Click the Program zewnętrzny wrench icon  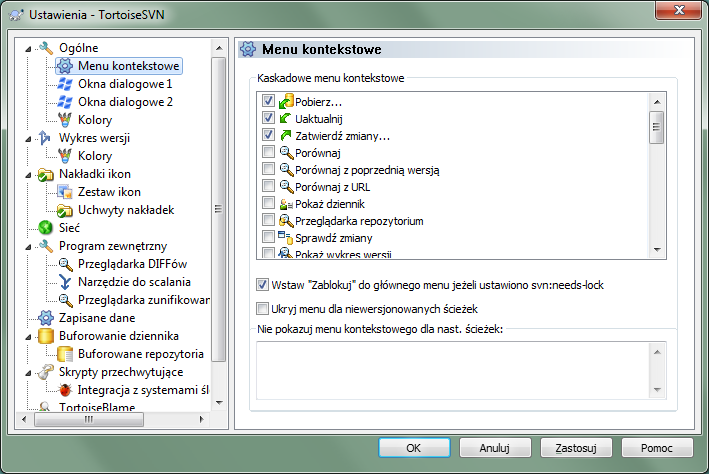click(x=46, y=246)
